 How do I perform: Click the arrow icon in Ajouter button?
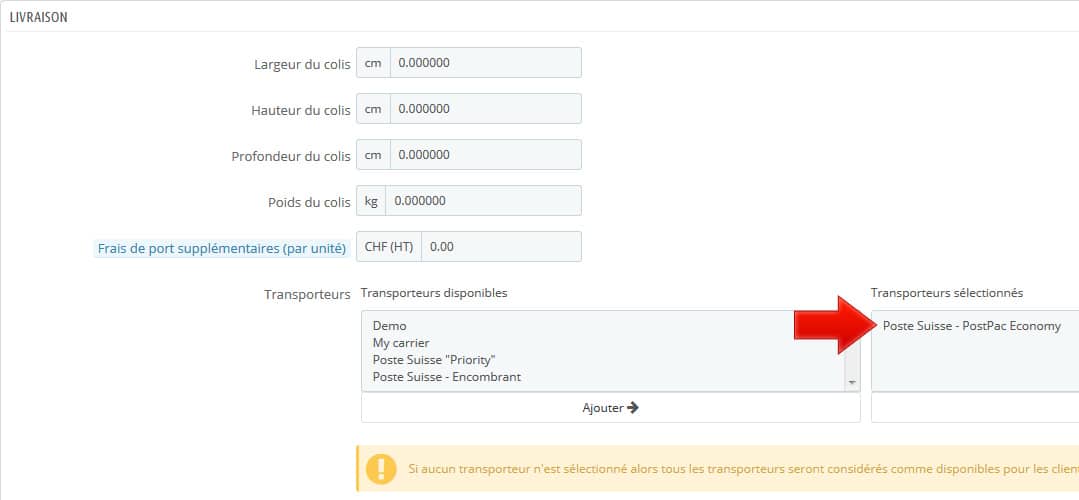click(x=632, y=408)
